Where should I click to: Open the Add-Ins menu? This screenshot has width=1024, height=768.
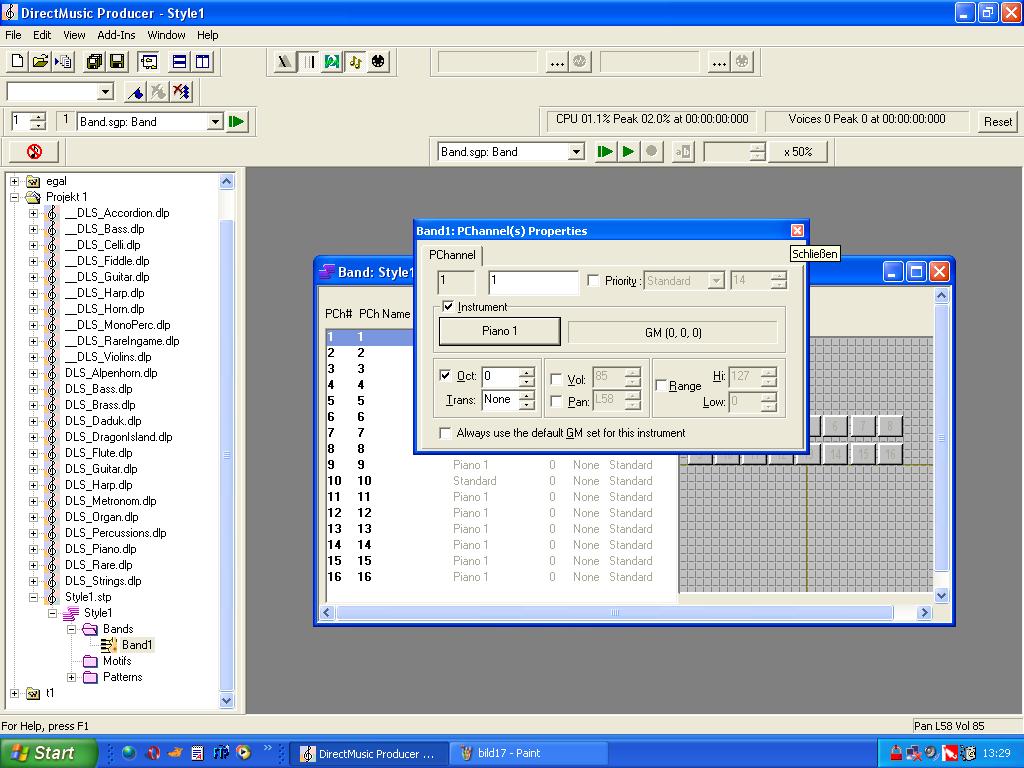(x=116, y=35)
